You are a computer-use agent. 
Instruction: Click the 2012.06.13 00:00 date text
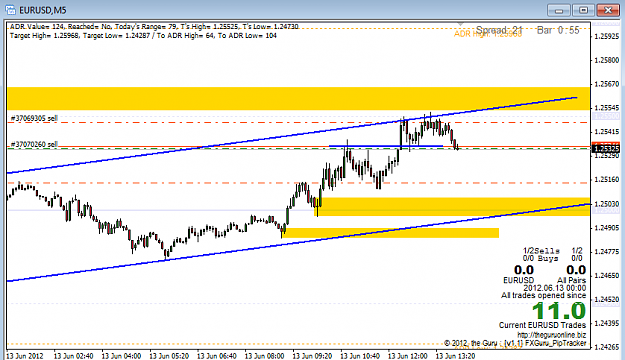(x=554, y=288)
